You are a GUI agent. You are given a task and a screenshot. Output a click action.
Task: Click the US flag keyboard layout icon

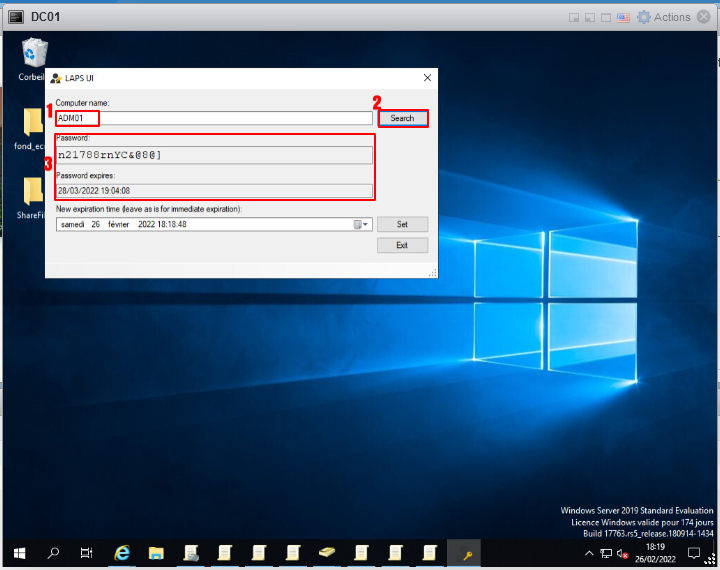[623, 17]
